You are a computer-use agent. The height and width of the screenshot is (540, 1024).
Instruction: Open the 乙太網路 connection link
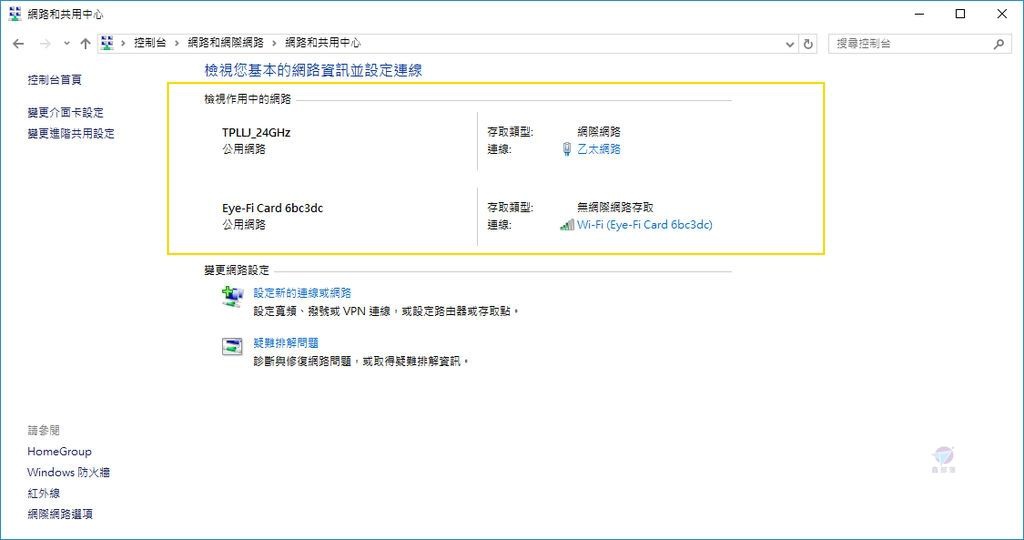599,149
